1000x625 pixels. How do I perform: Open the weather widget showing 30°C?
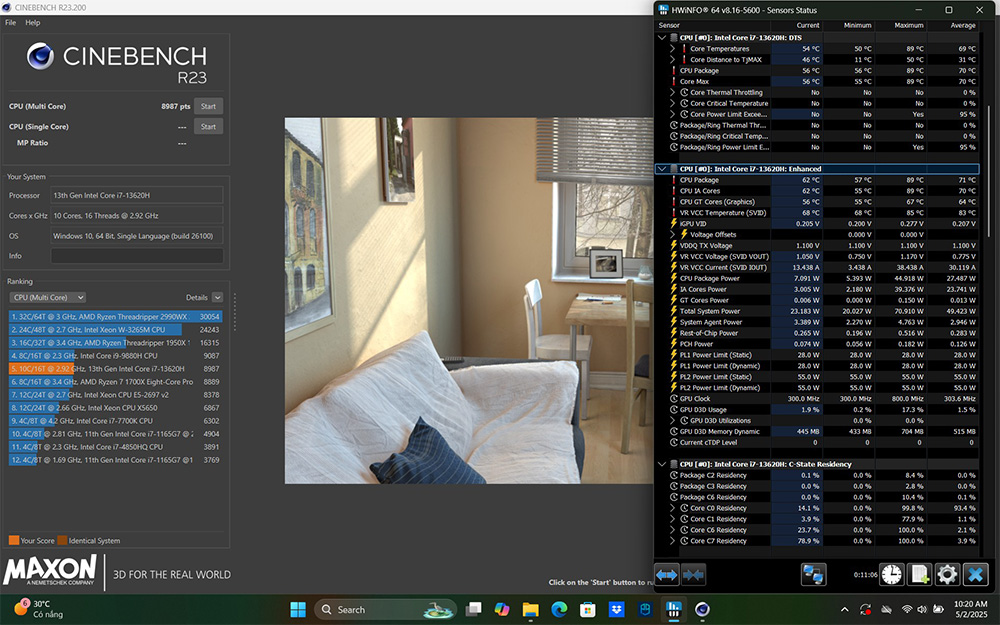(40, 609)
